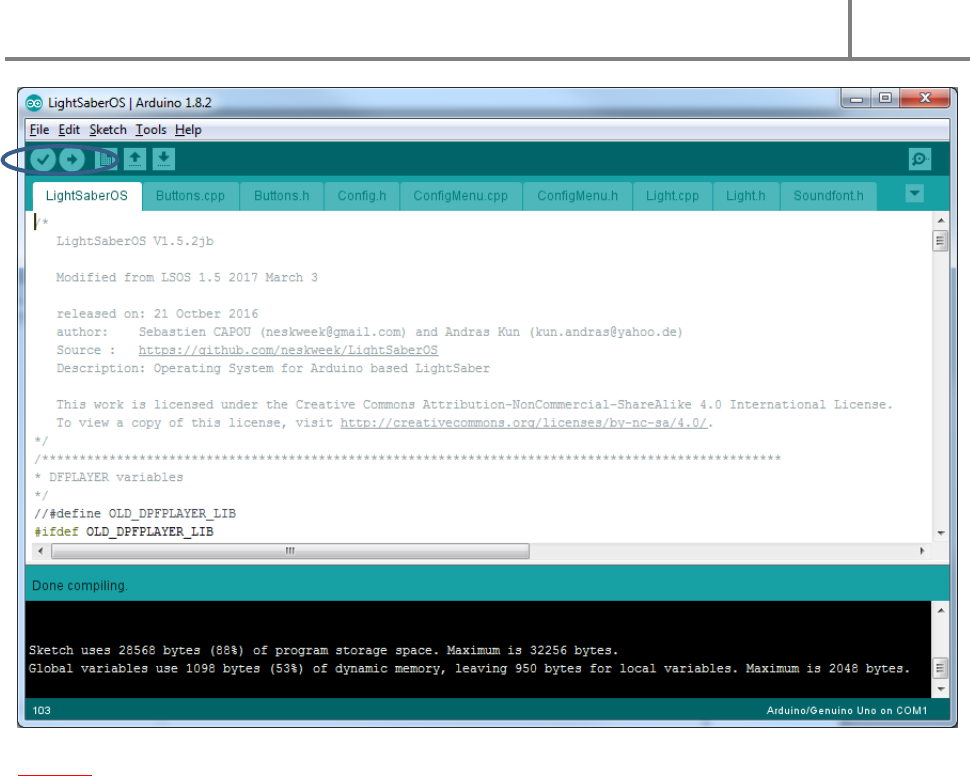Viewport: 970px width, 776px height.
Task: Click the 'Modified from LSOS 1.5' line
Action: pos(187,278)
